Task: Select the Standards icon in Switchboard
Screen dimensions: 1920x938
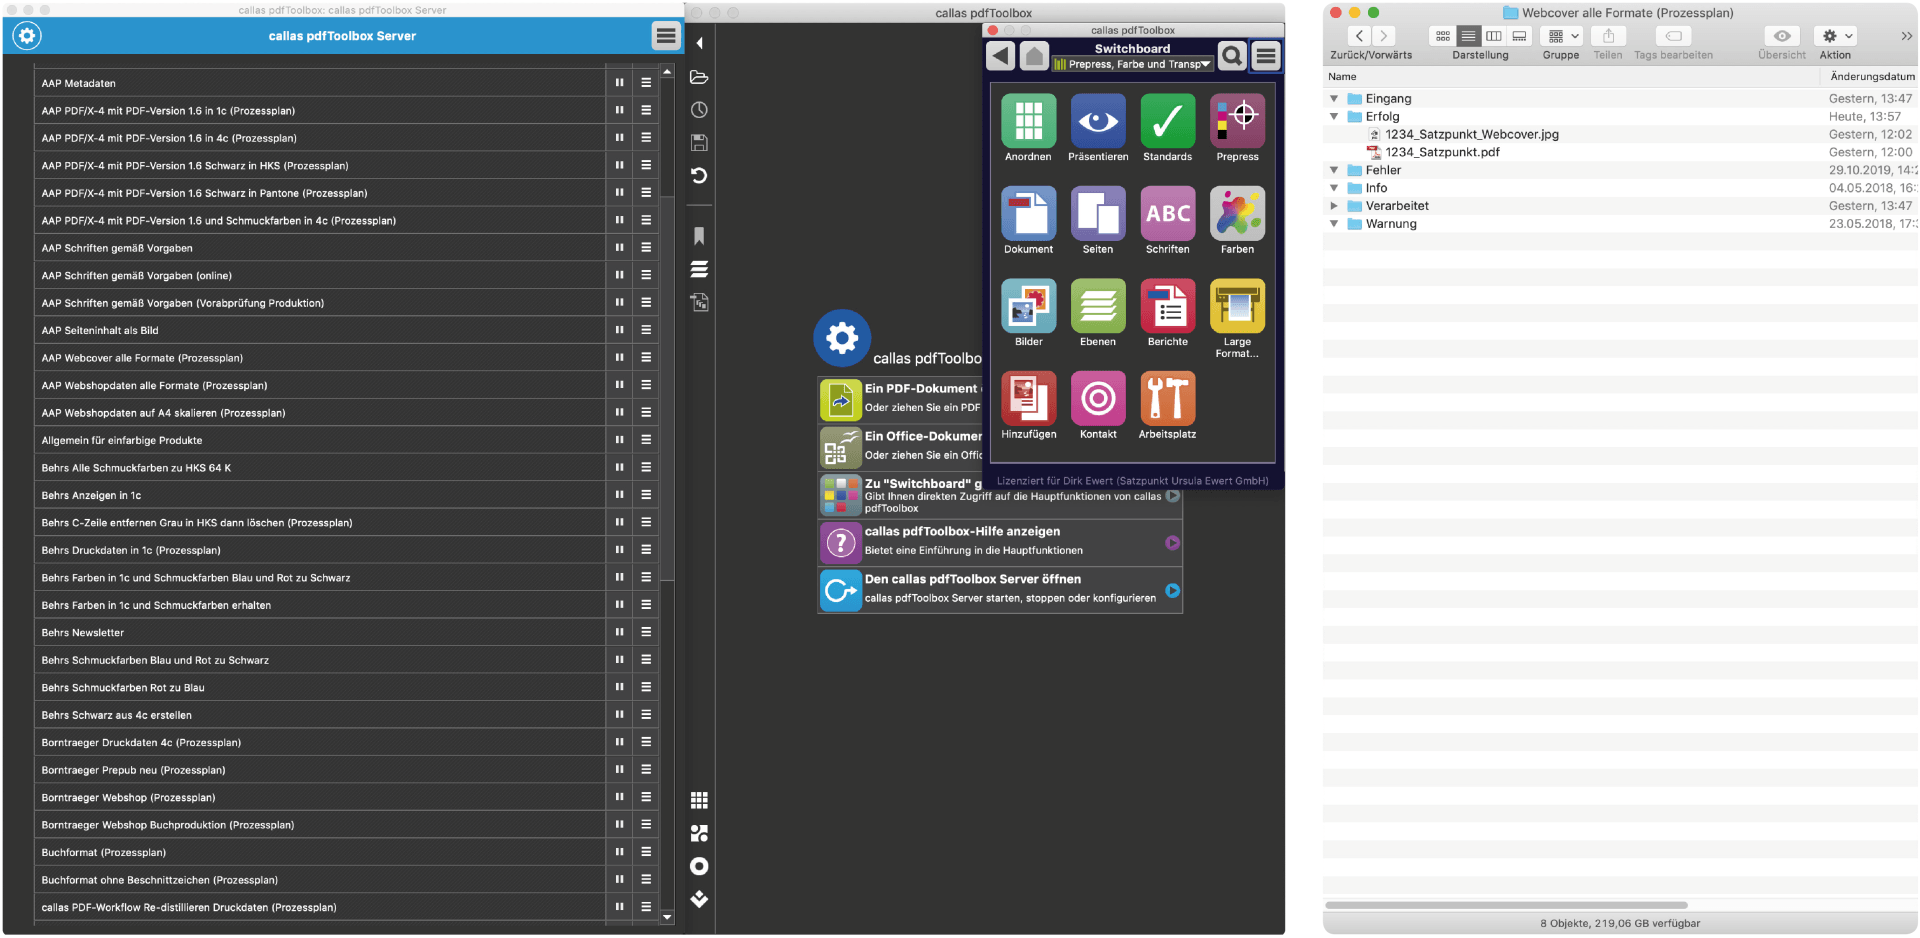Action: click(x=1168, y=121)
